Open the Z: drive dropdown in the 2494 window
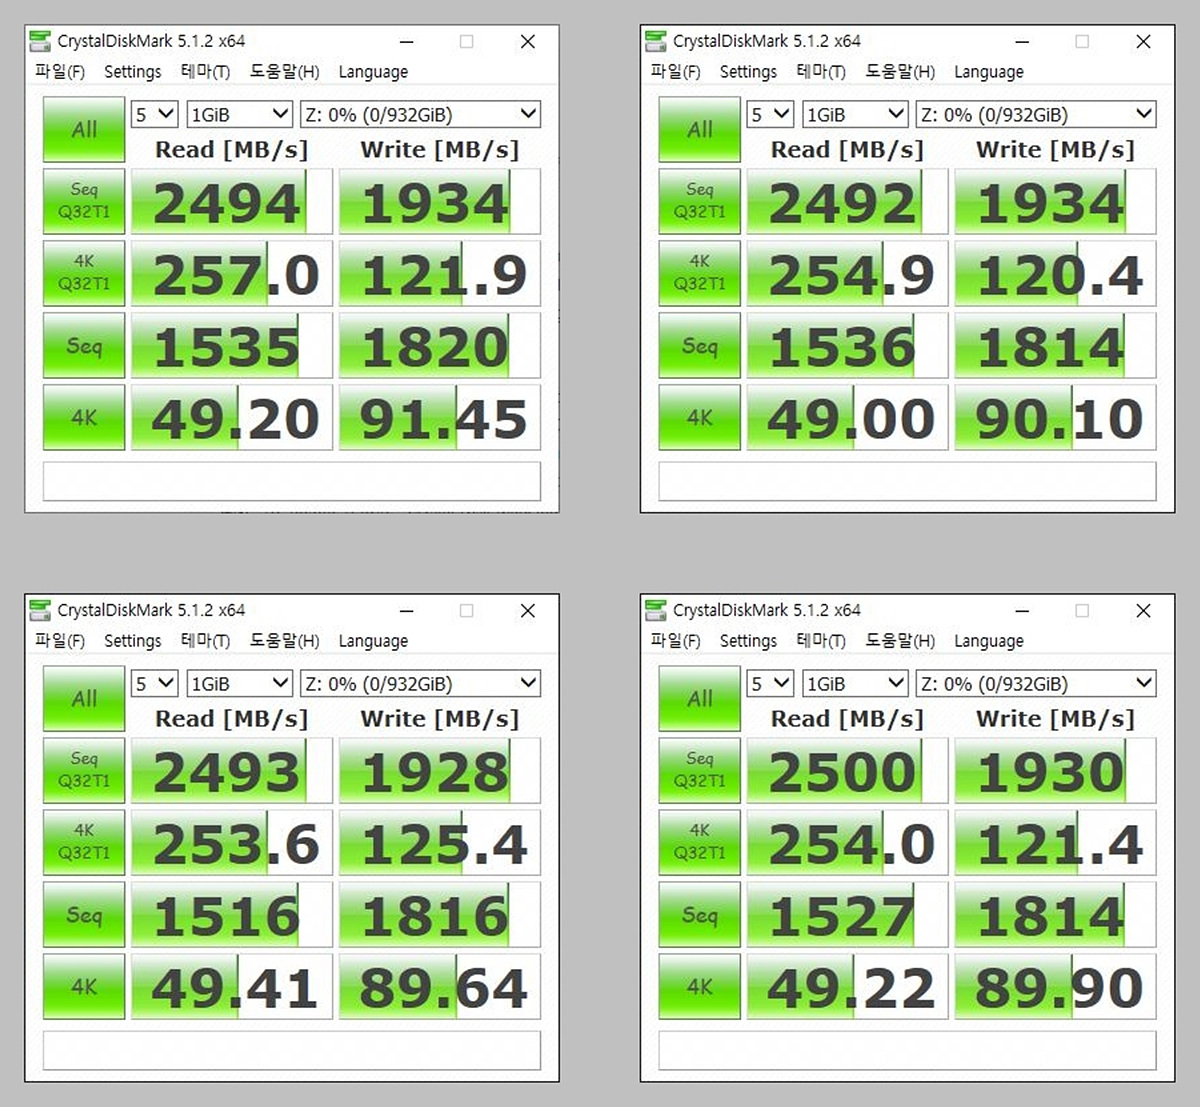Image resolution: width=1200 pixels, height=1107 pixels. (420, 114)
